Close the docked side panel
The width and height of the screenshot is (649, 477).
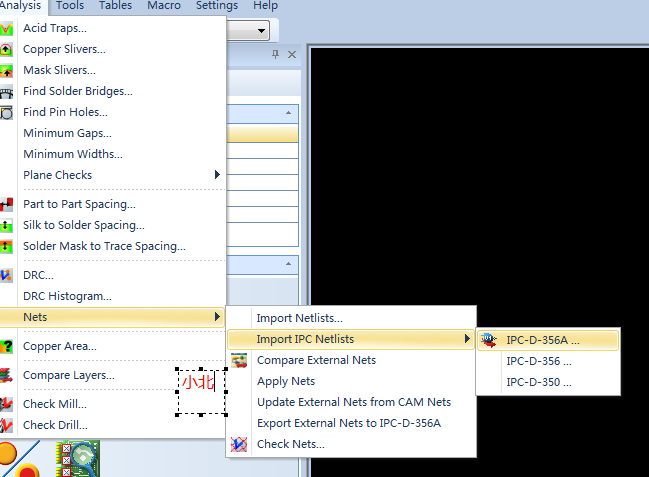click(x=292, y=55)
